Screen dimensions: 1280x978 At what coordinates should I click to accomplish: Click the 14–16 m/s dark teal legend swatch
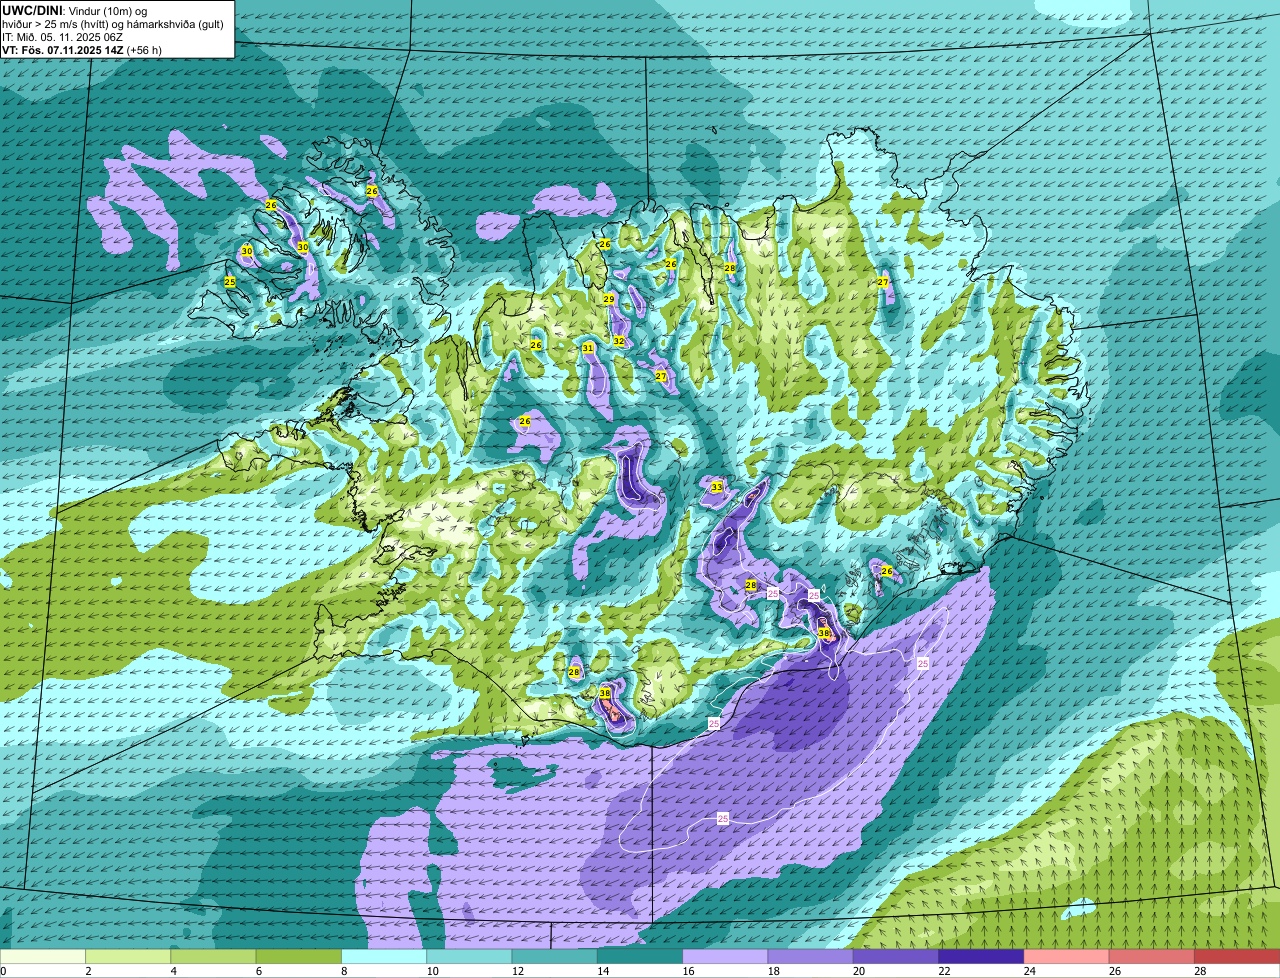pyautogui.click(x=640, y=956)
